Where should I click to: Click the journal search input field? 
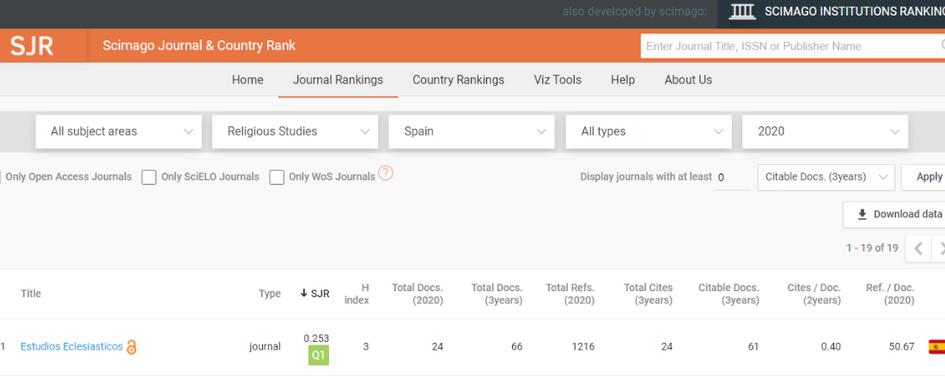pos(793,46)
